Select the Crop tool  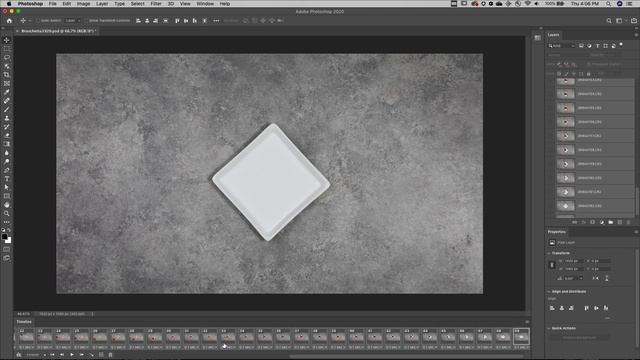7,75
